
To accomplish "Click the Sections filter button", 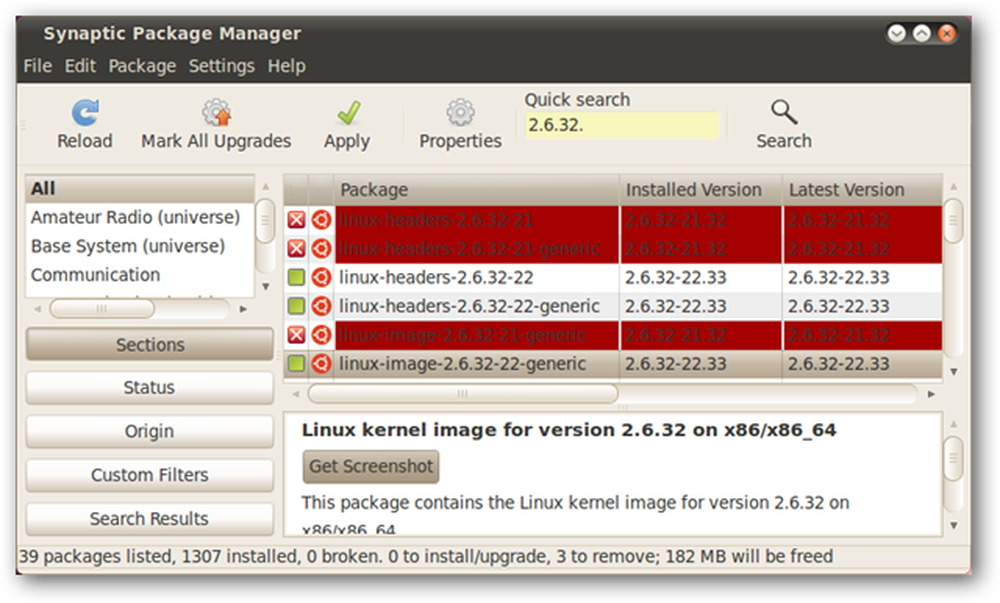I will (150, 345).
